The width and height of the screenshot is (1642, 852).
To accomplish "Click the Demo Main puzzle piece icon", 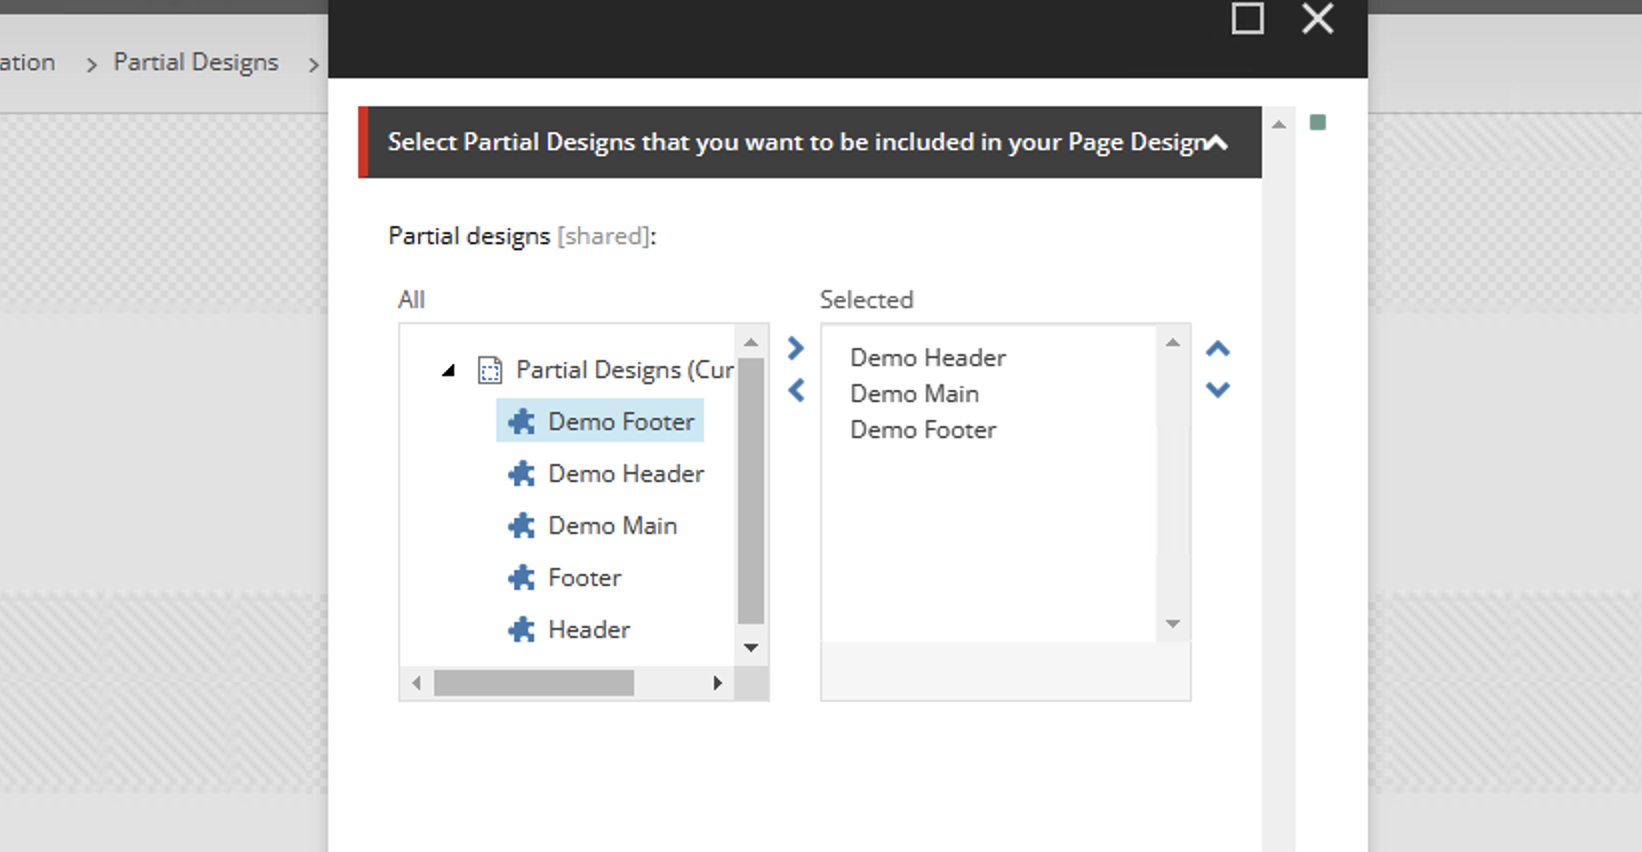I will point(521,525).
